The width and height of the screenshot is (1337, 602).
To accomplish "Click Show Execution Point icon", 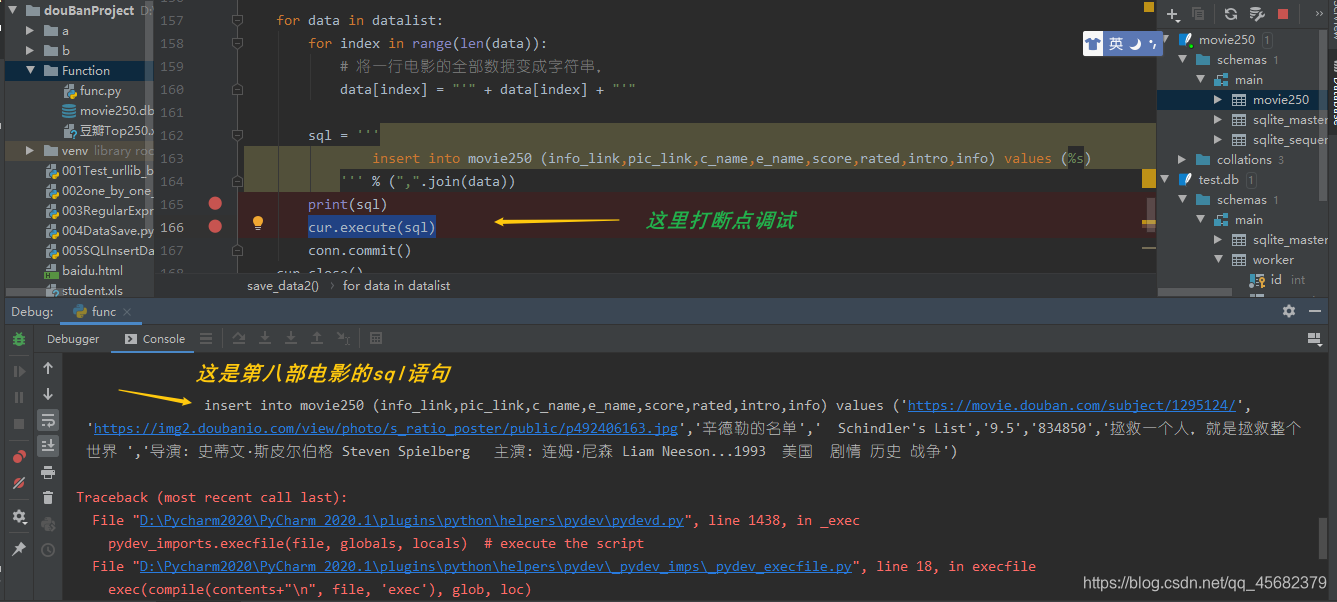I will 206,339.
